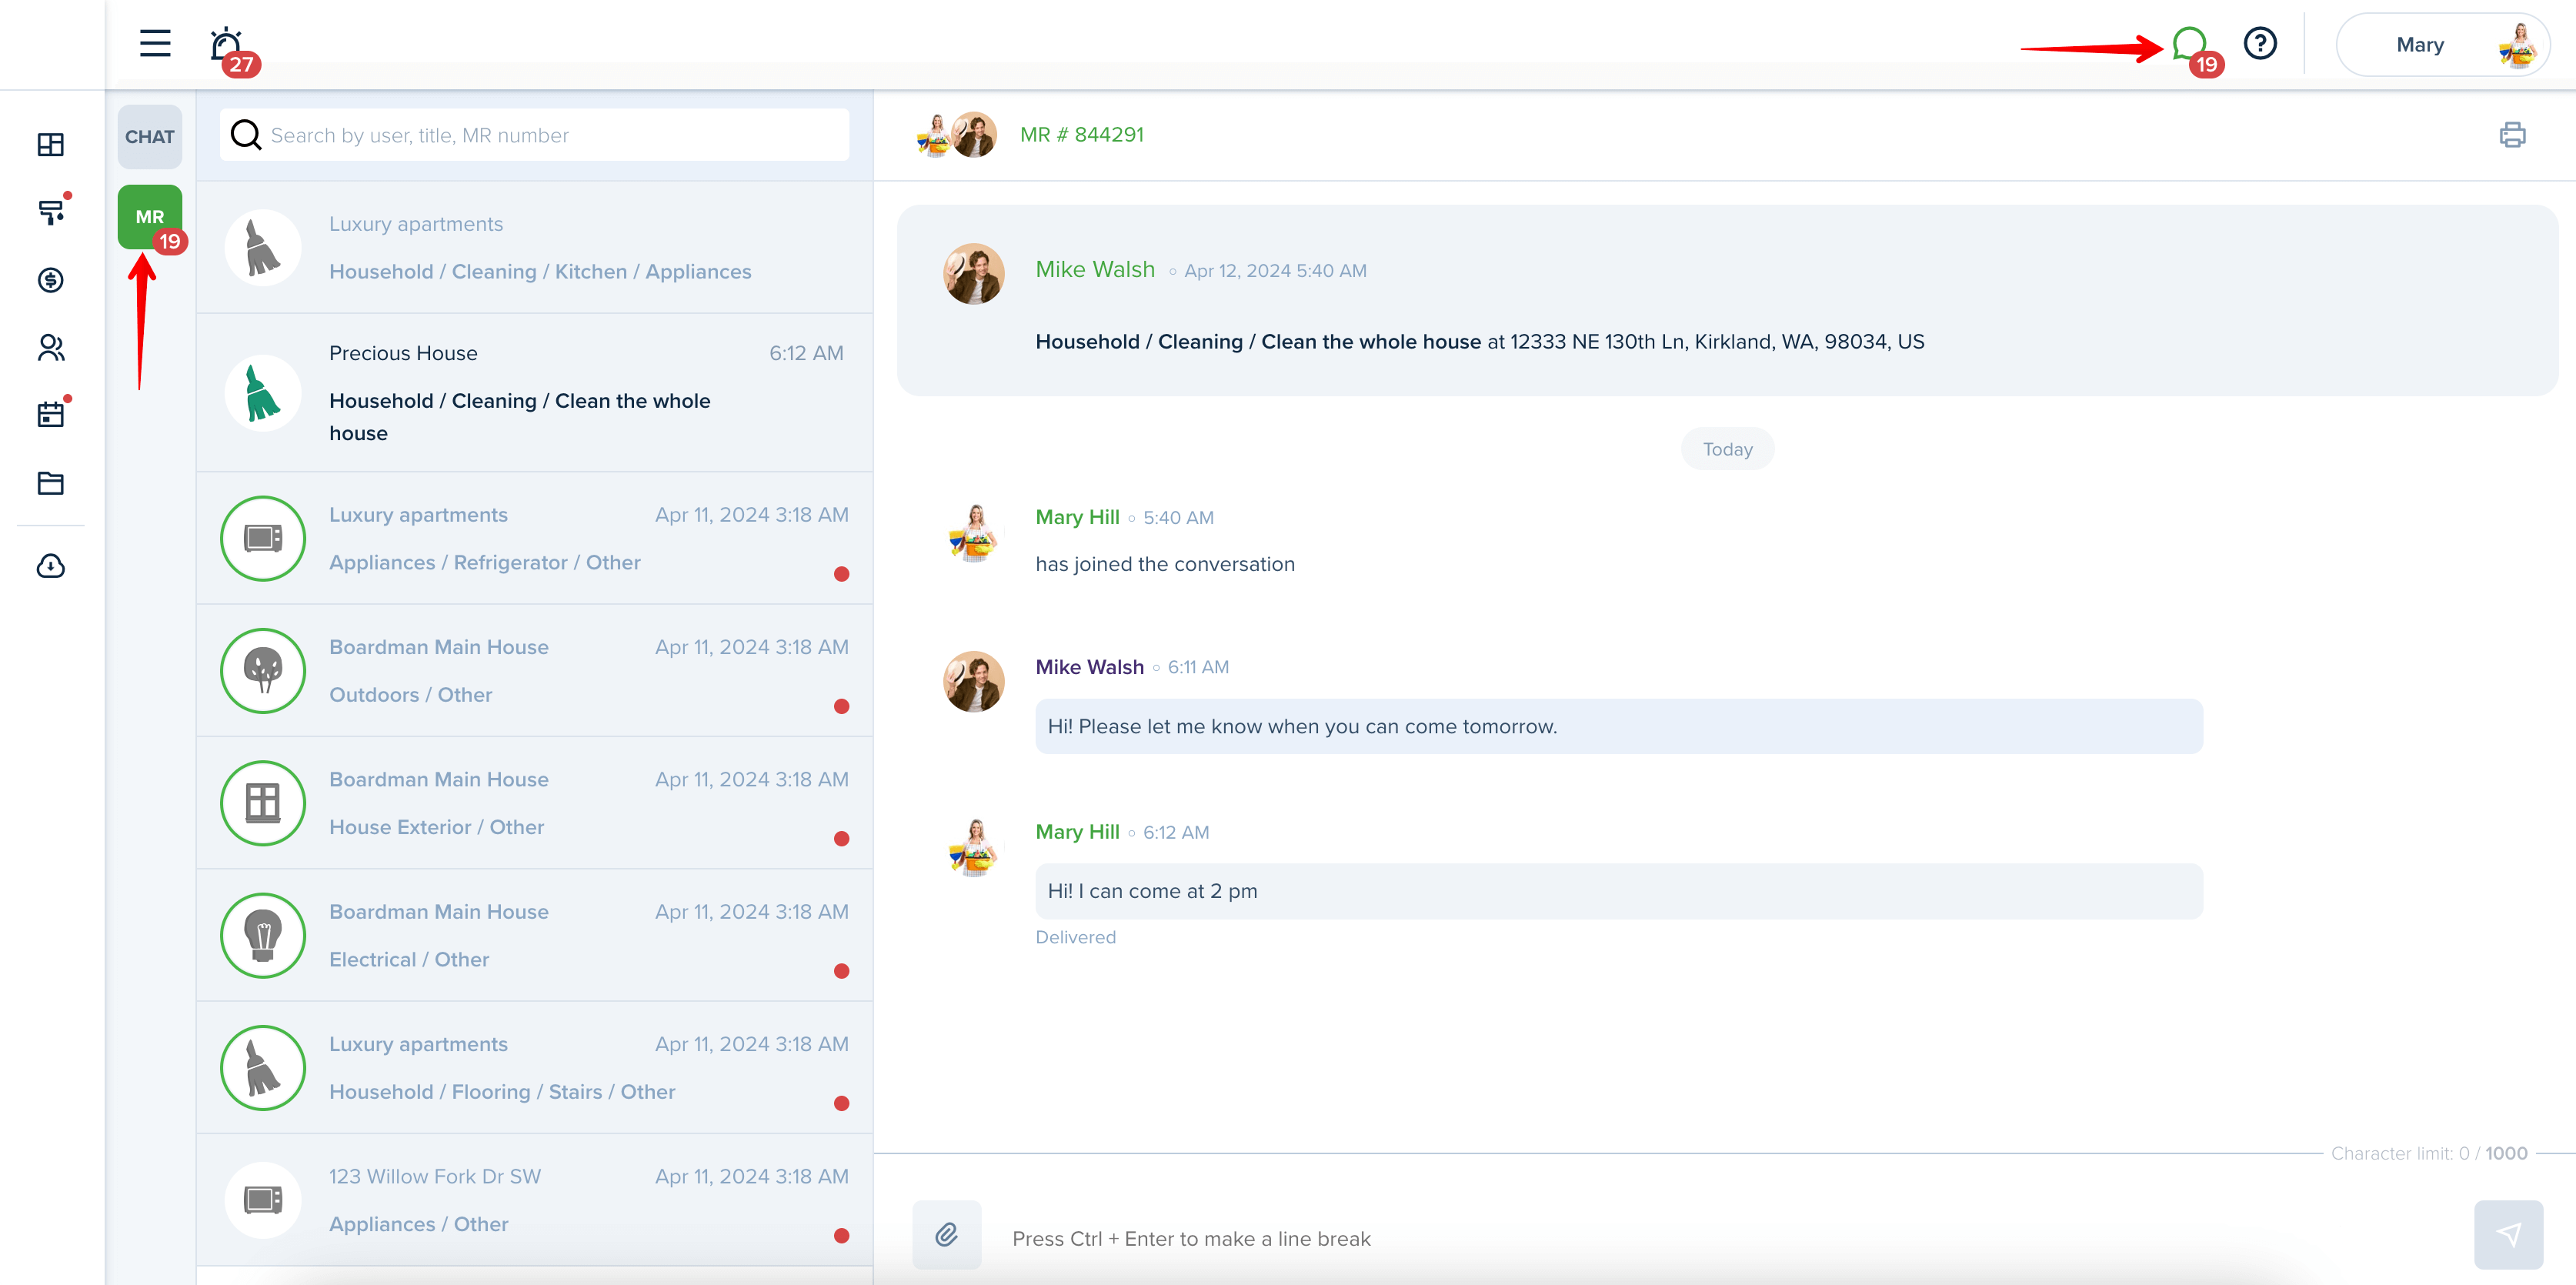Click 'Hi! I can come at 2 pm' message

point(1618,891)
